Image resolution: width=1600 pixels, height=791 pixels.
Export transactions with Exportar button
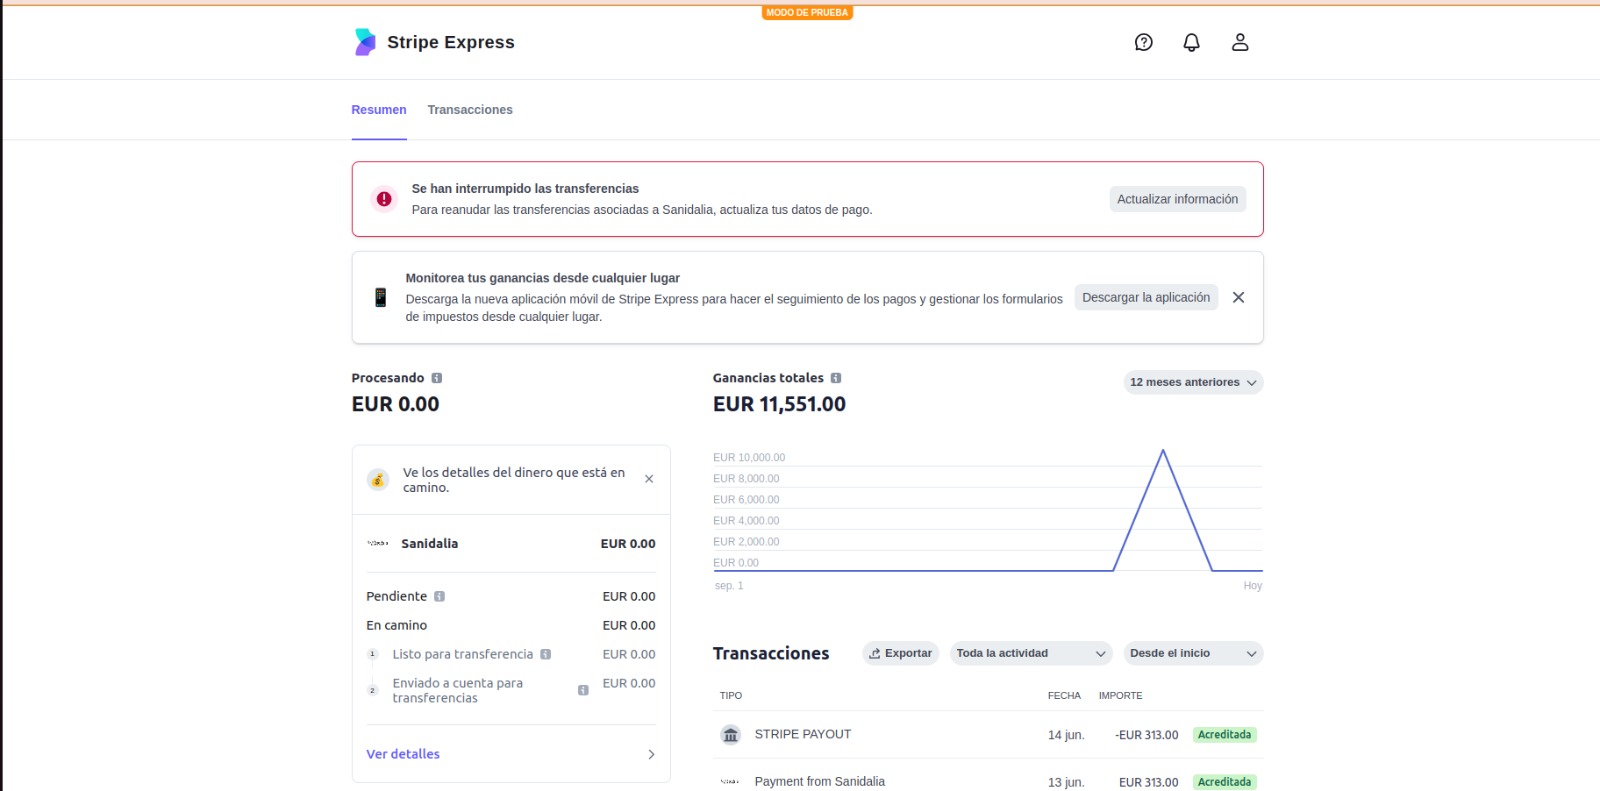tap(900, 653)
